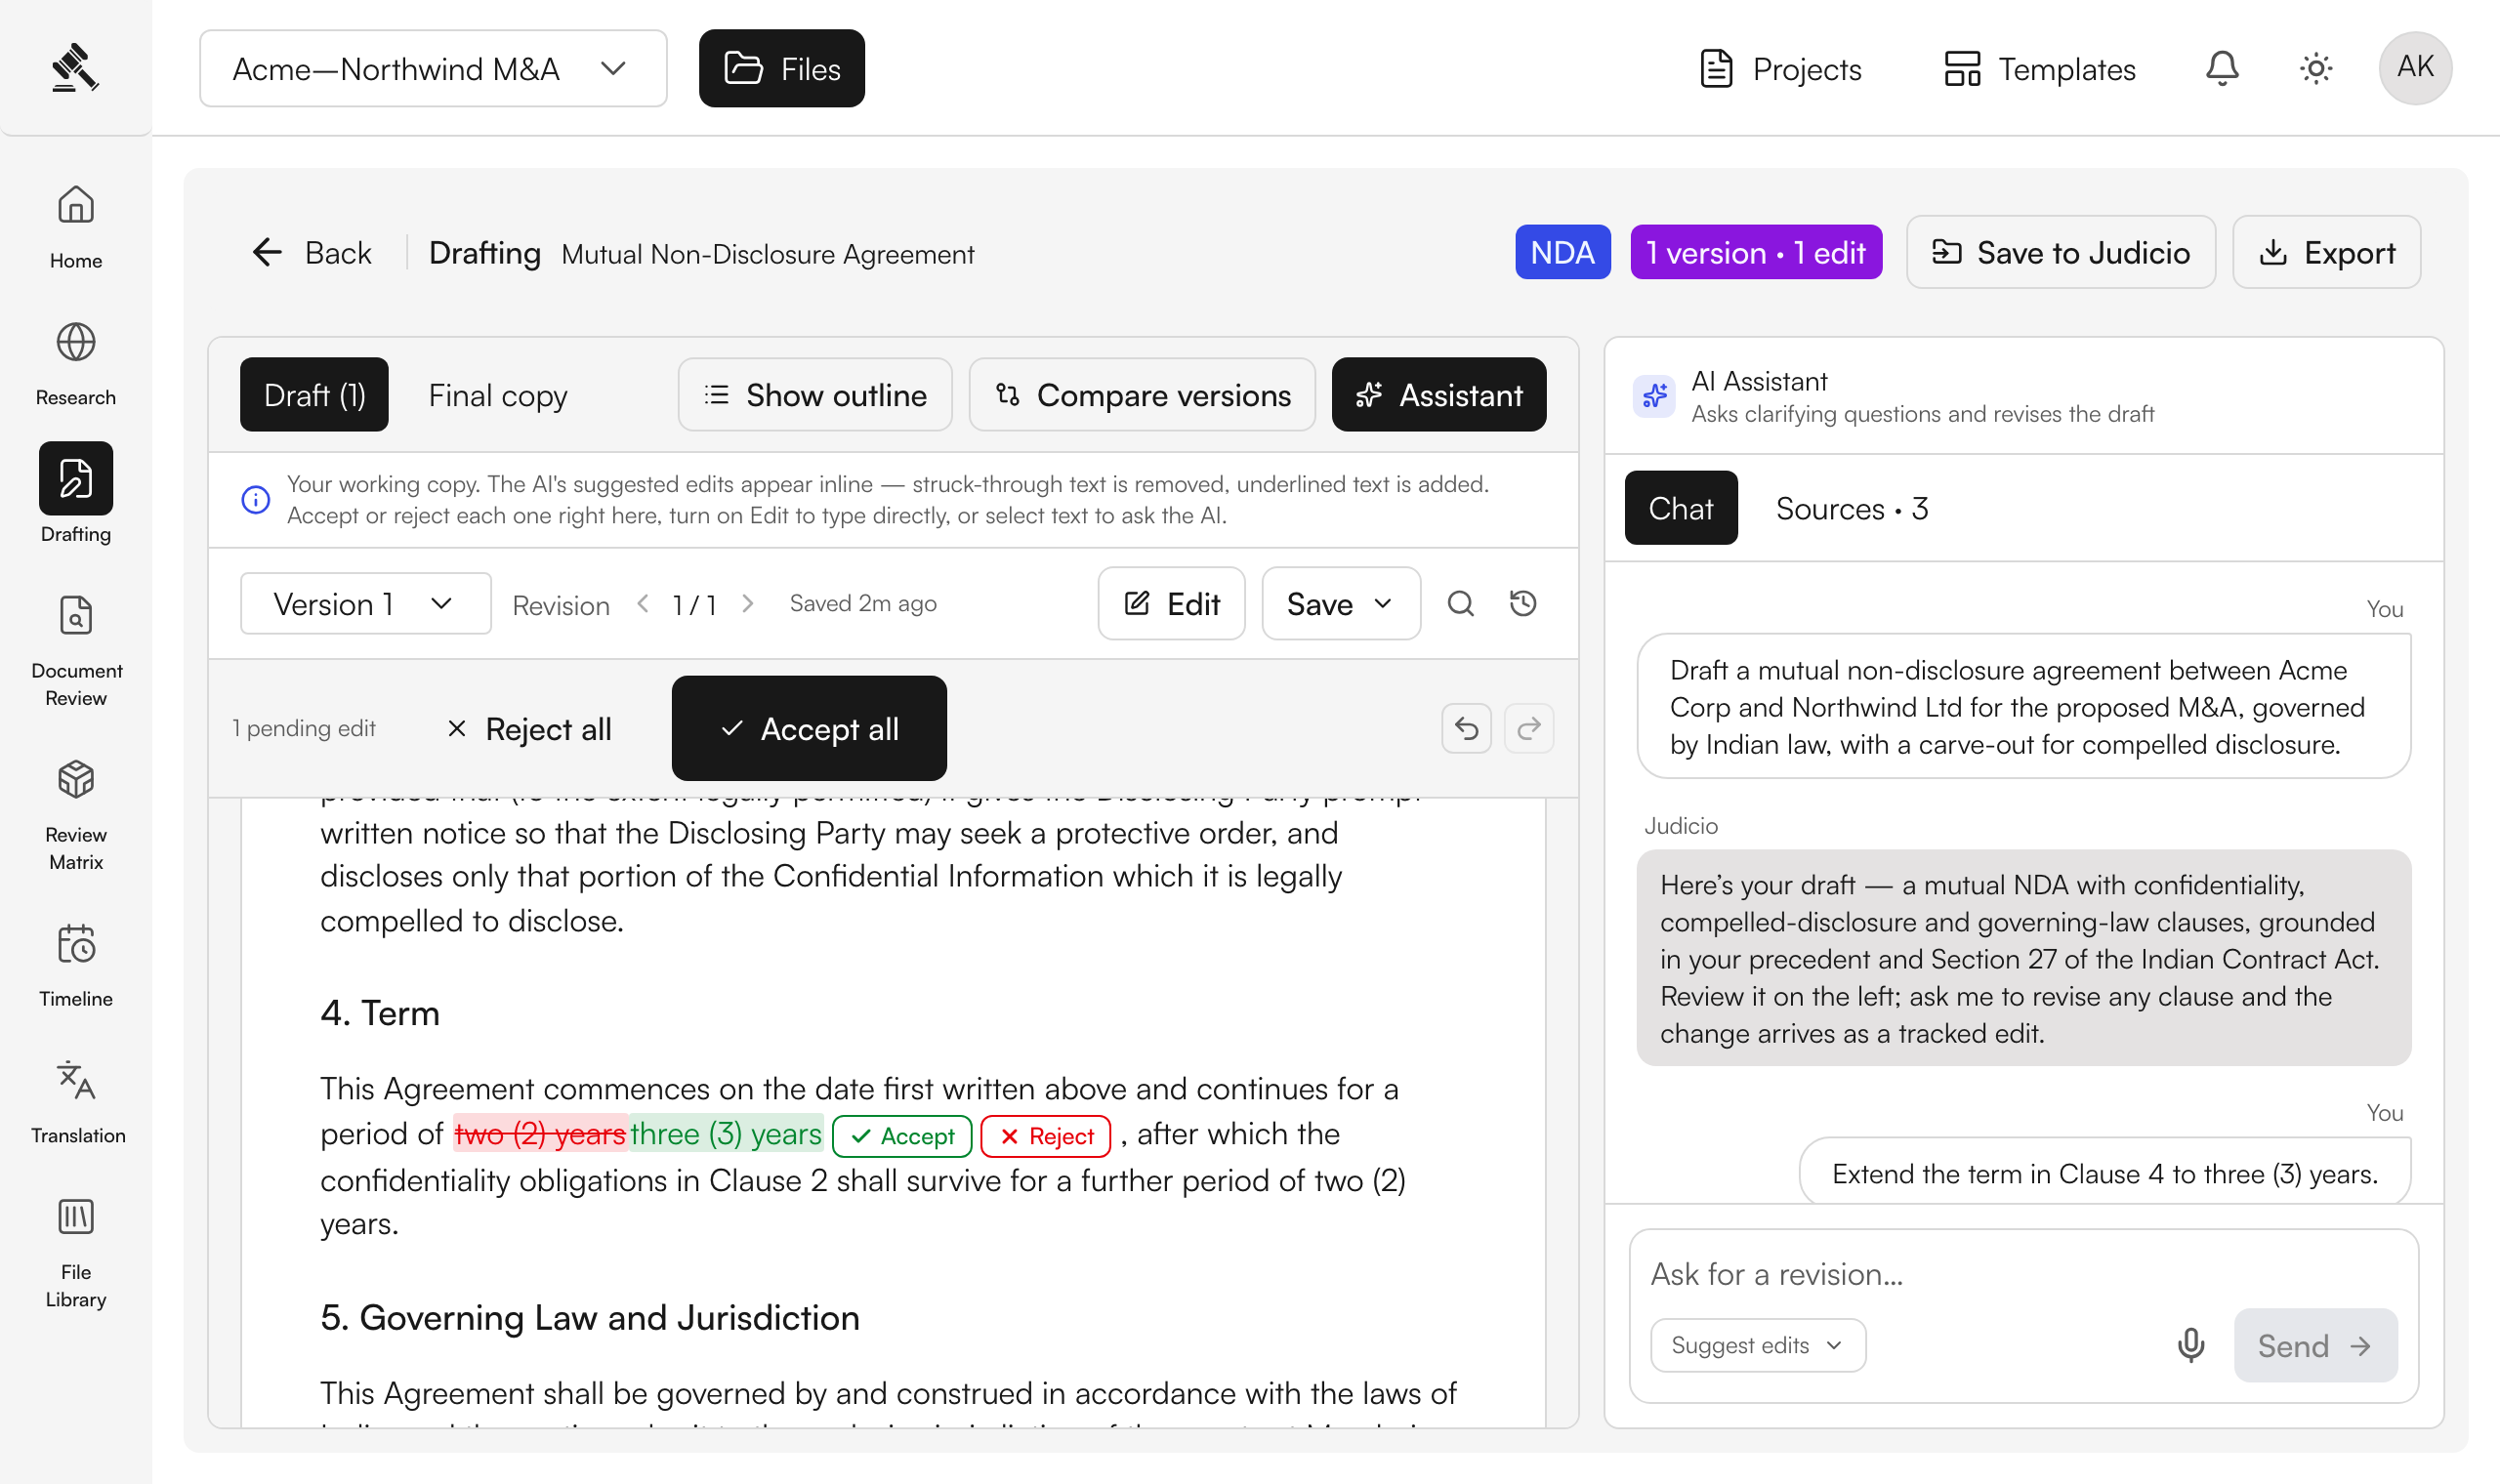2500x1484 pixels.
Task: Click struck-through 'two (2) years' text
Action: pos(541,1134)
